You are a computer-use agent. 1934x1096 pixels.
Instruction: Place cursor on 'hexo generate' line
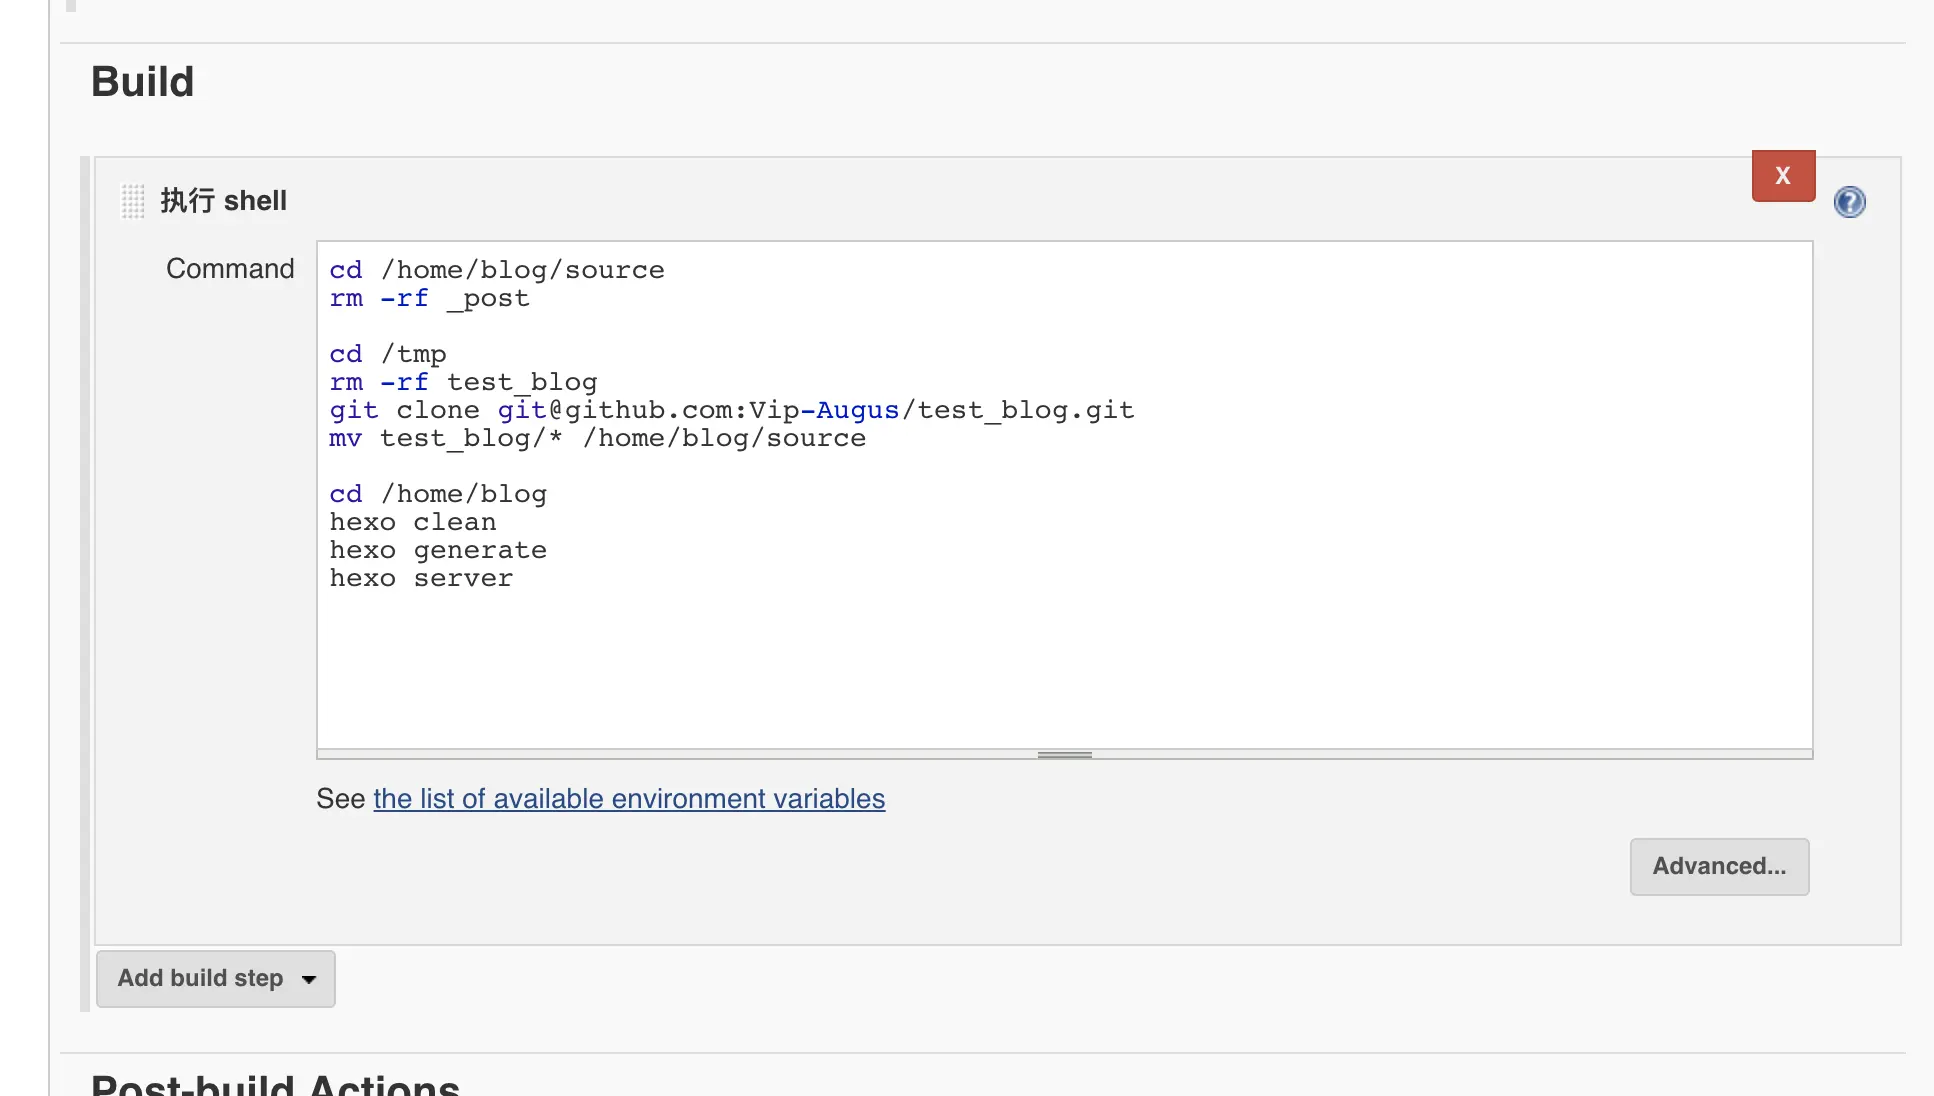tap(438, 550)
